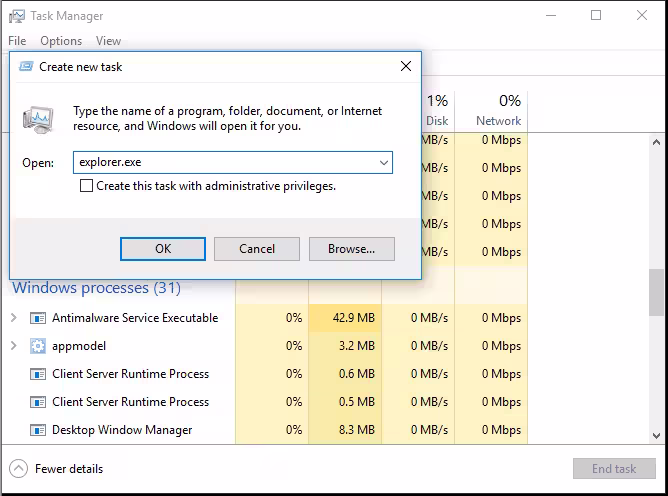Click the Fewer details arrow icon
668x496 pixels.
pos(18,468)
